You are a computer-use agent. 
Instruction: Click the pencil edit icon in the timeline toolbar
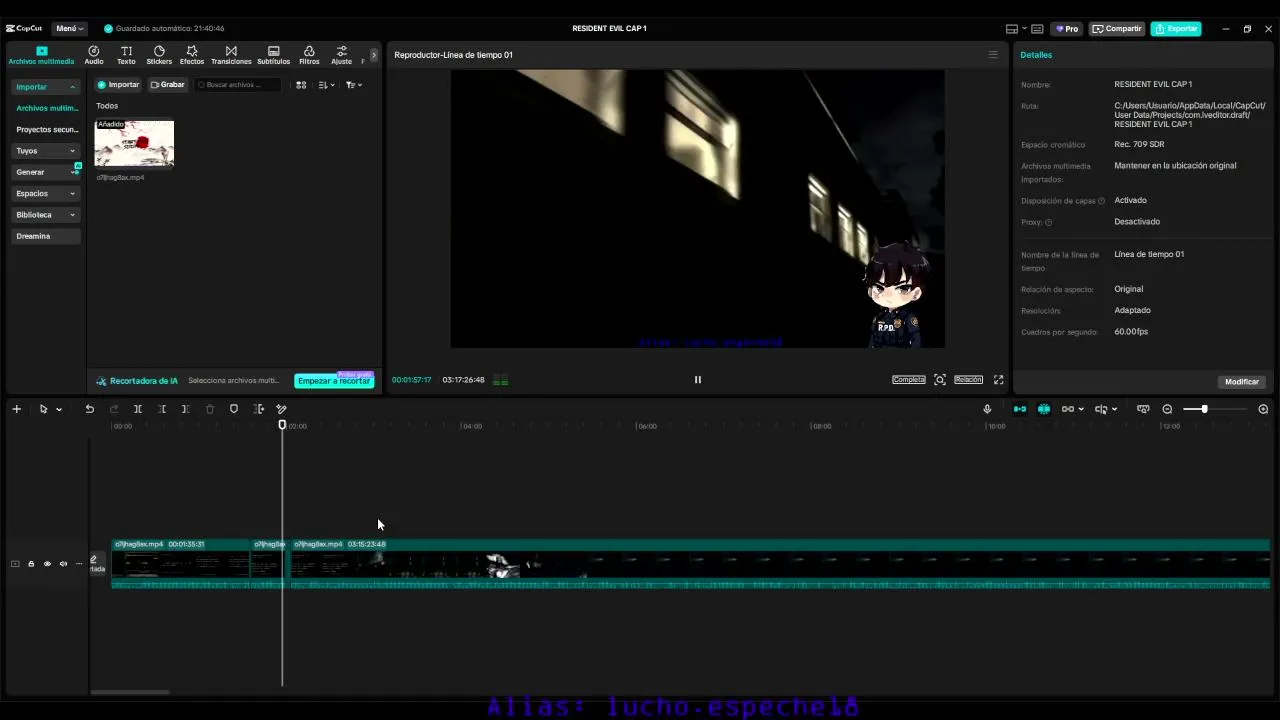281,409
